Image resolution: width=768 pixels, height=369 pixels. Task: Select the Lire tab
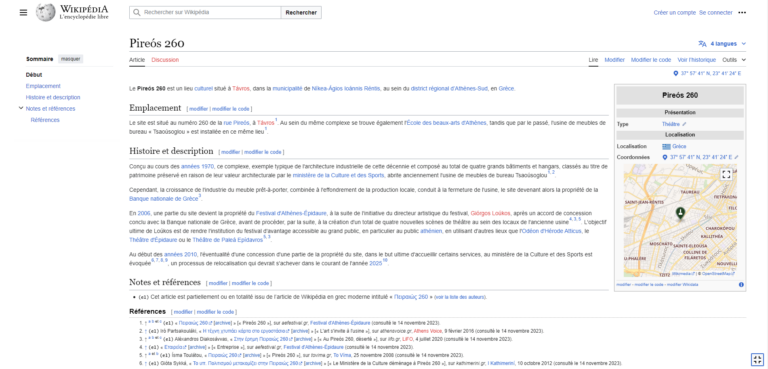click(x=593, y=60)
